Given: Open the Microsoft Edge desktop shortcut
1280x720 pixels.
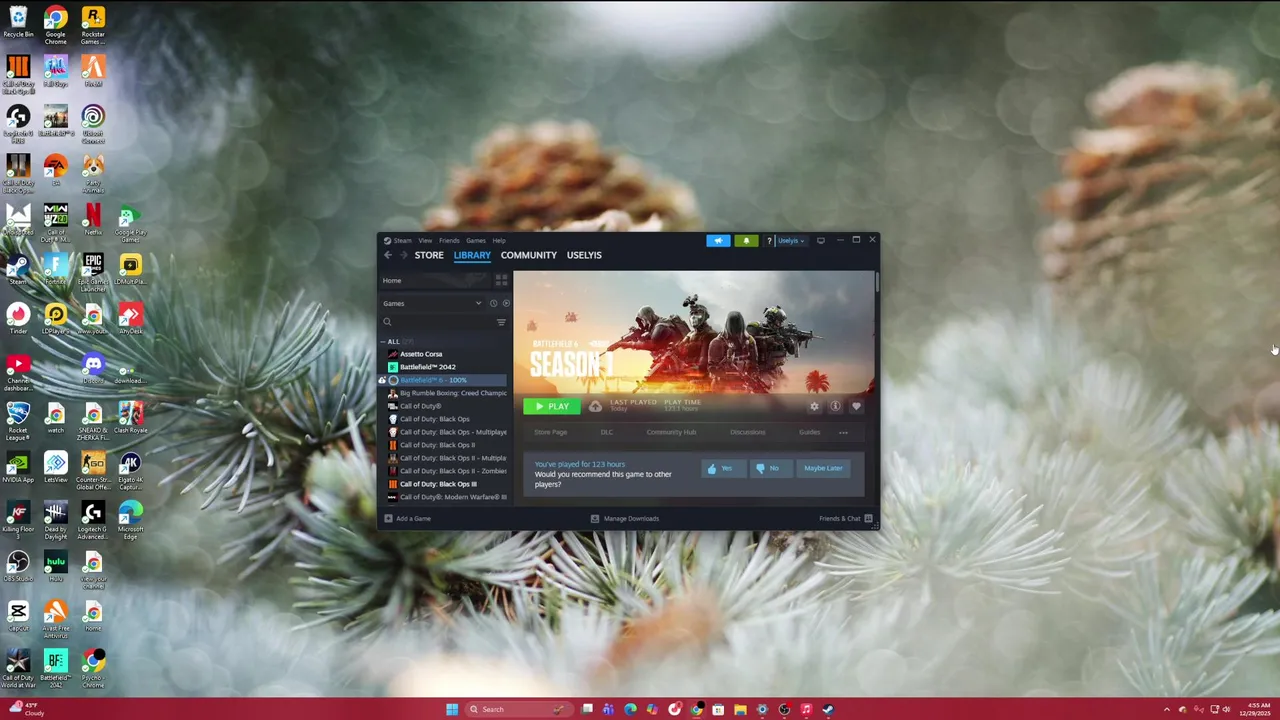Looking at the screenshot, I should tap(130, 520).
